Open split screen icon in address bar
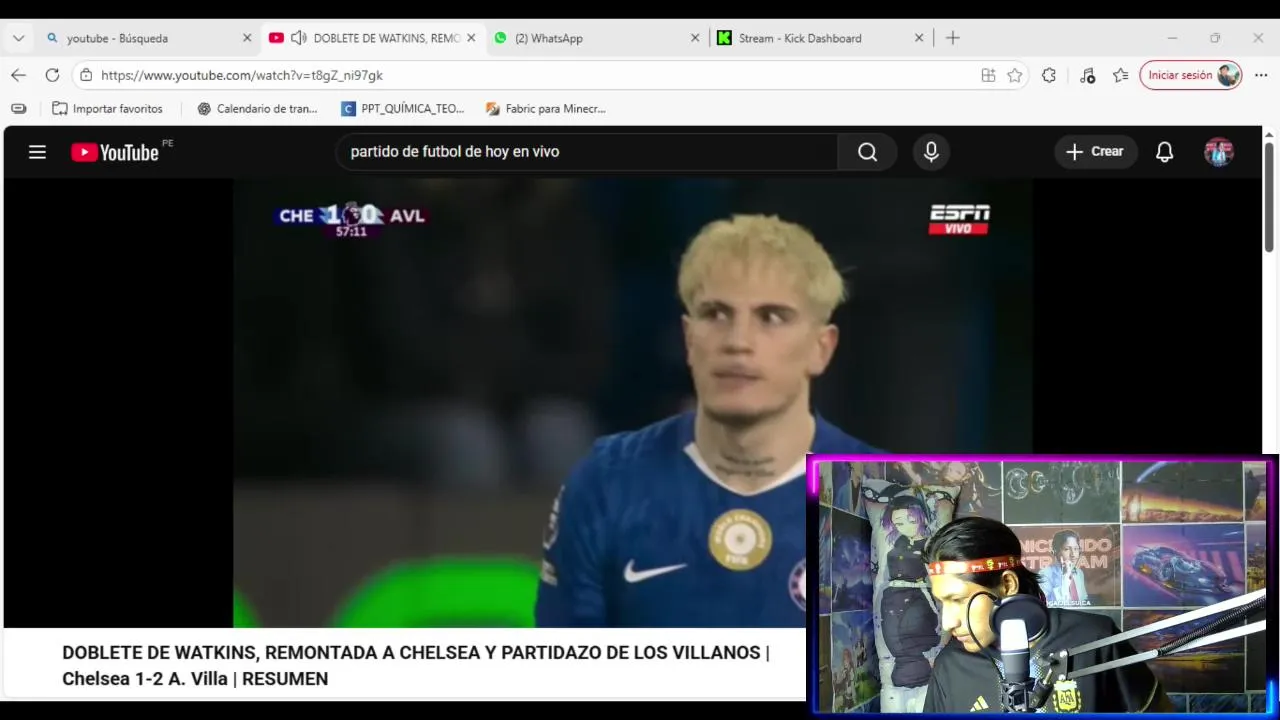This screenshot has width=1280, height=720. [988, 75]
